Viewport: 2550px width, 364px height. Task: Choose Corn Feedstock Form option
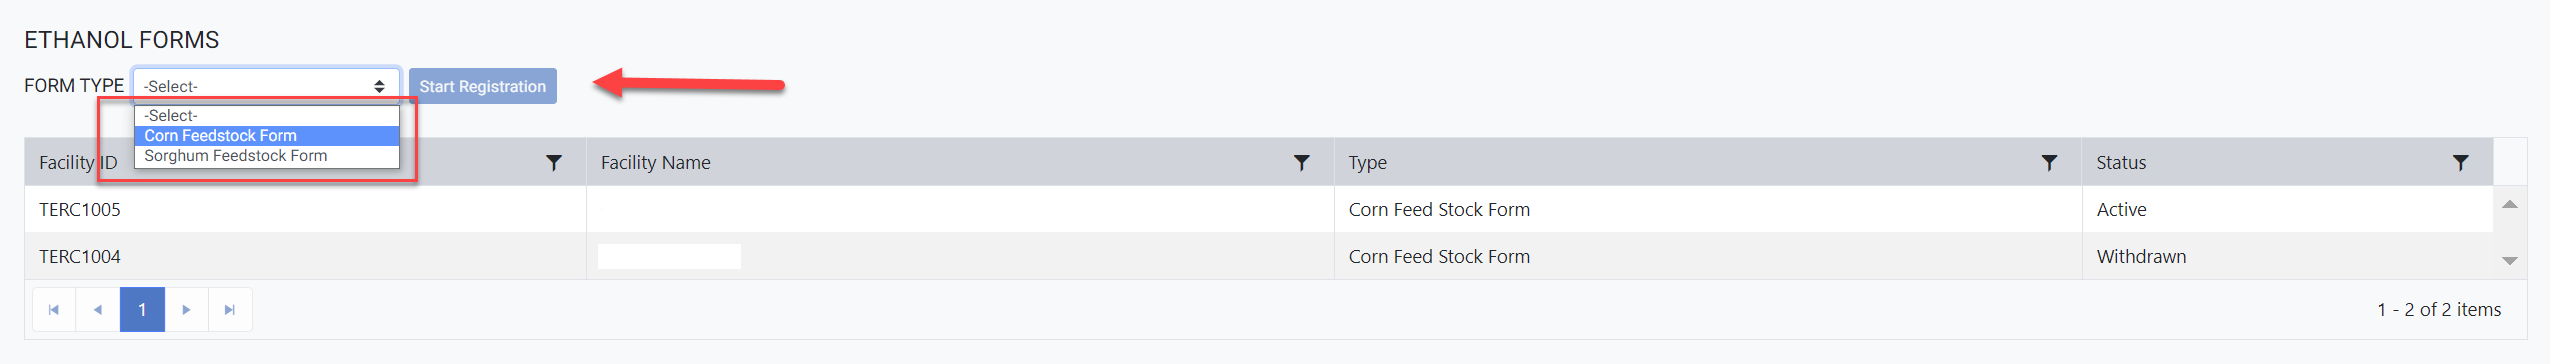pos(267,136)
